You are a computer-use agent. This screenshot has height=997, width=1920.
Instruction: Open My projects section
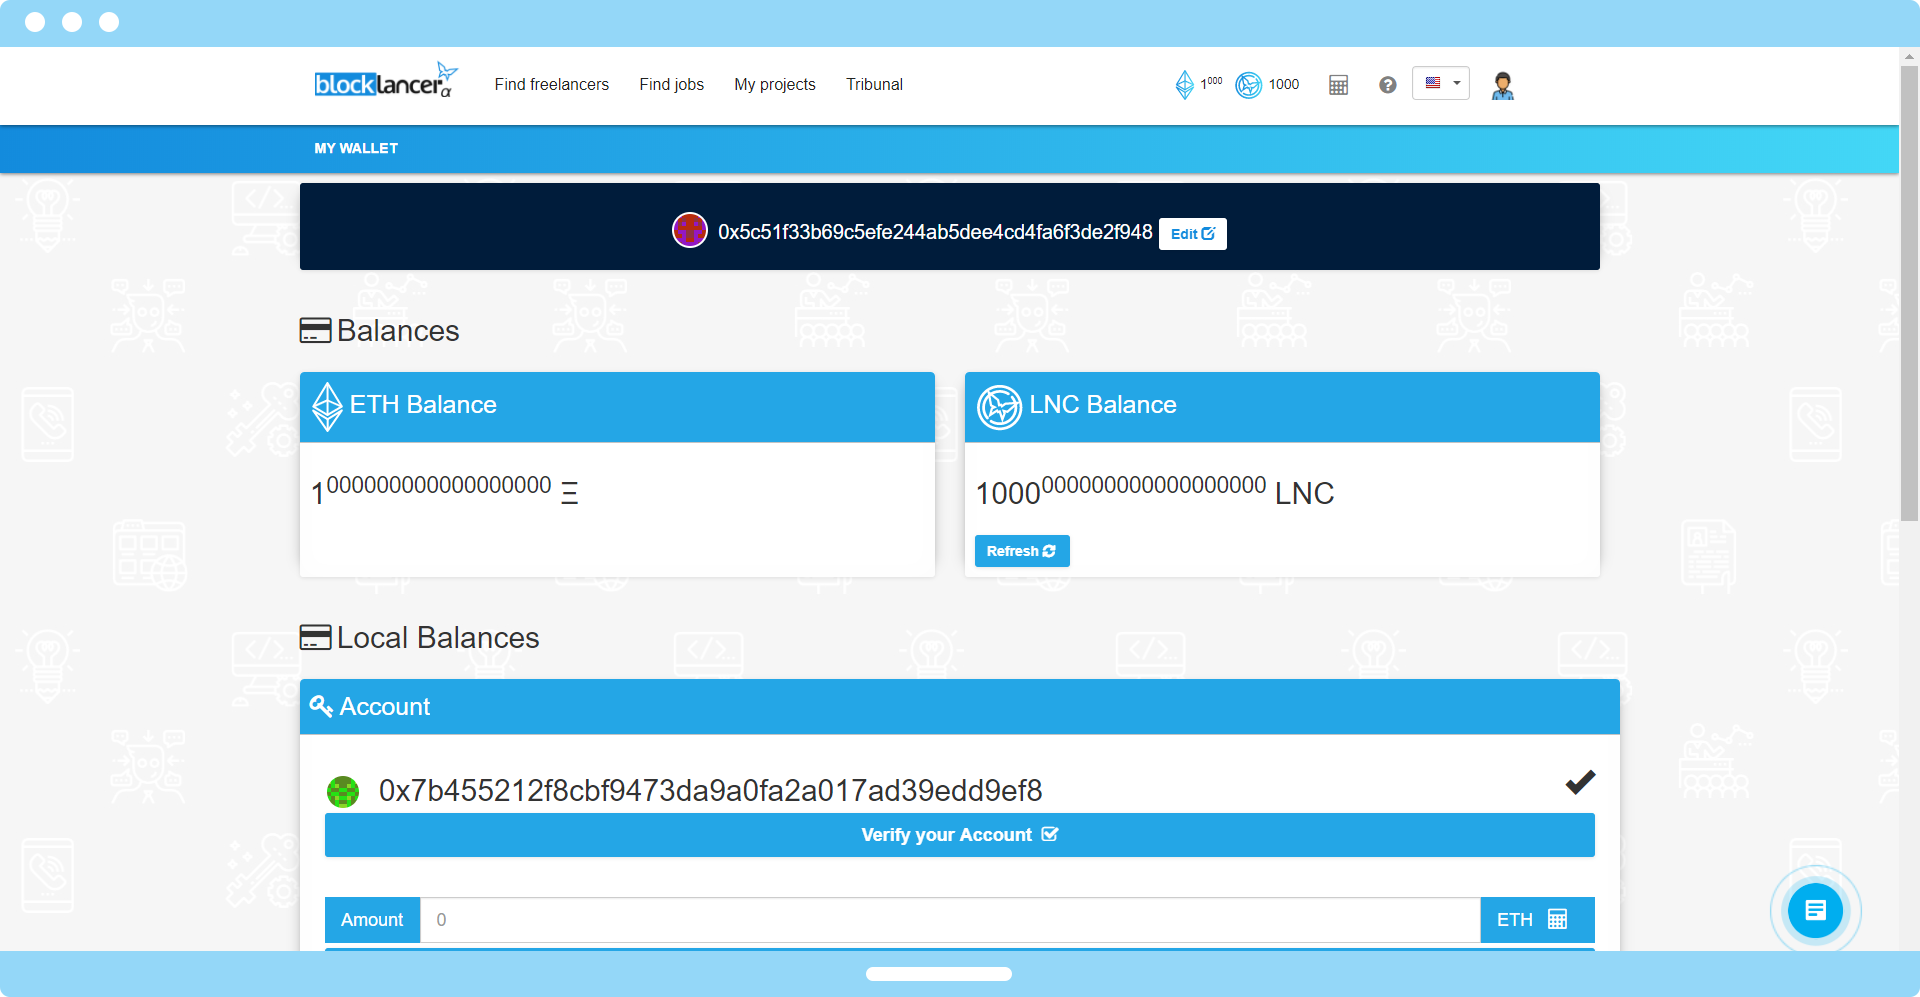click(x=774, y=84)
